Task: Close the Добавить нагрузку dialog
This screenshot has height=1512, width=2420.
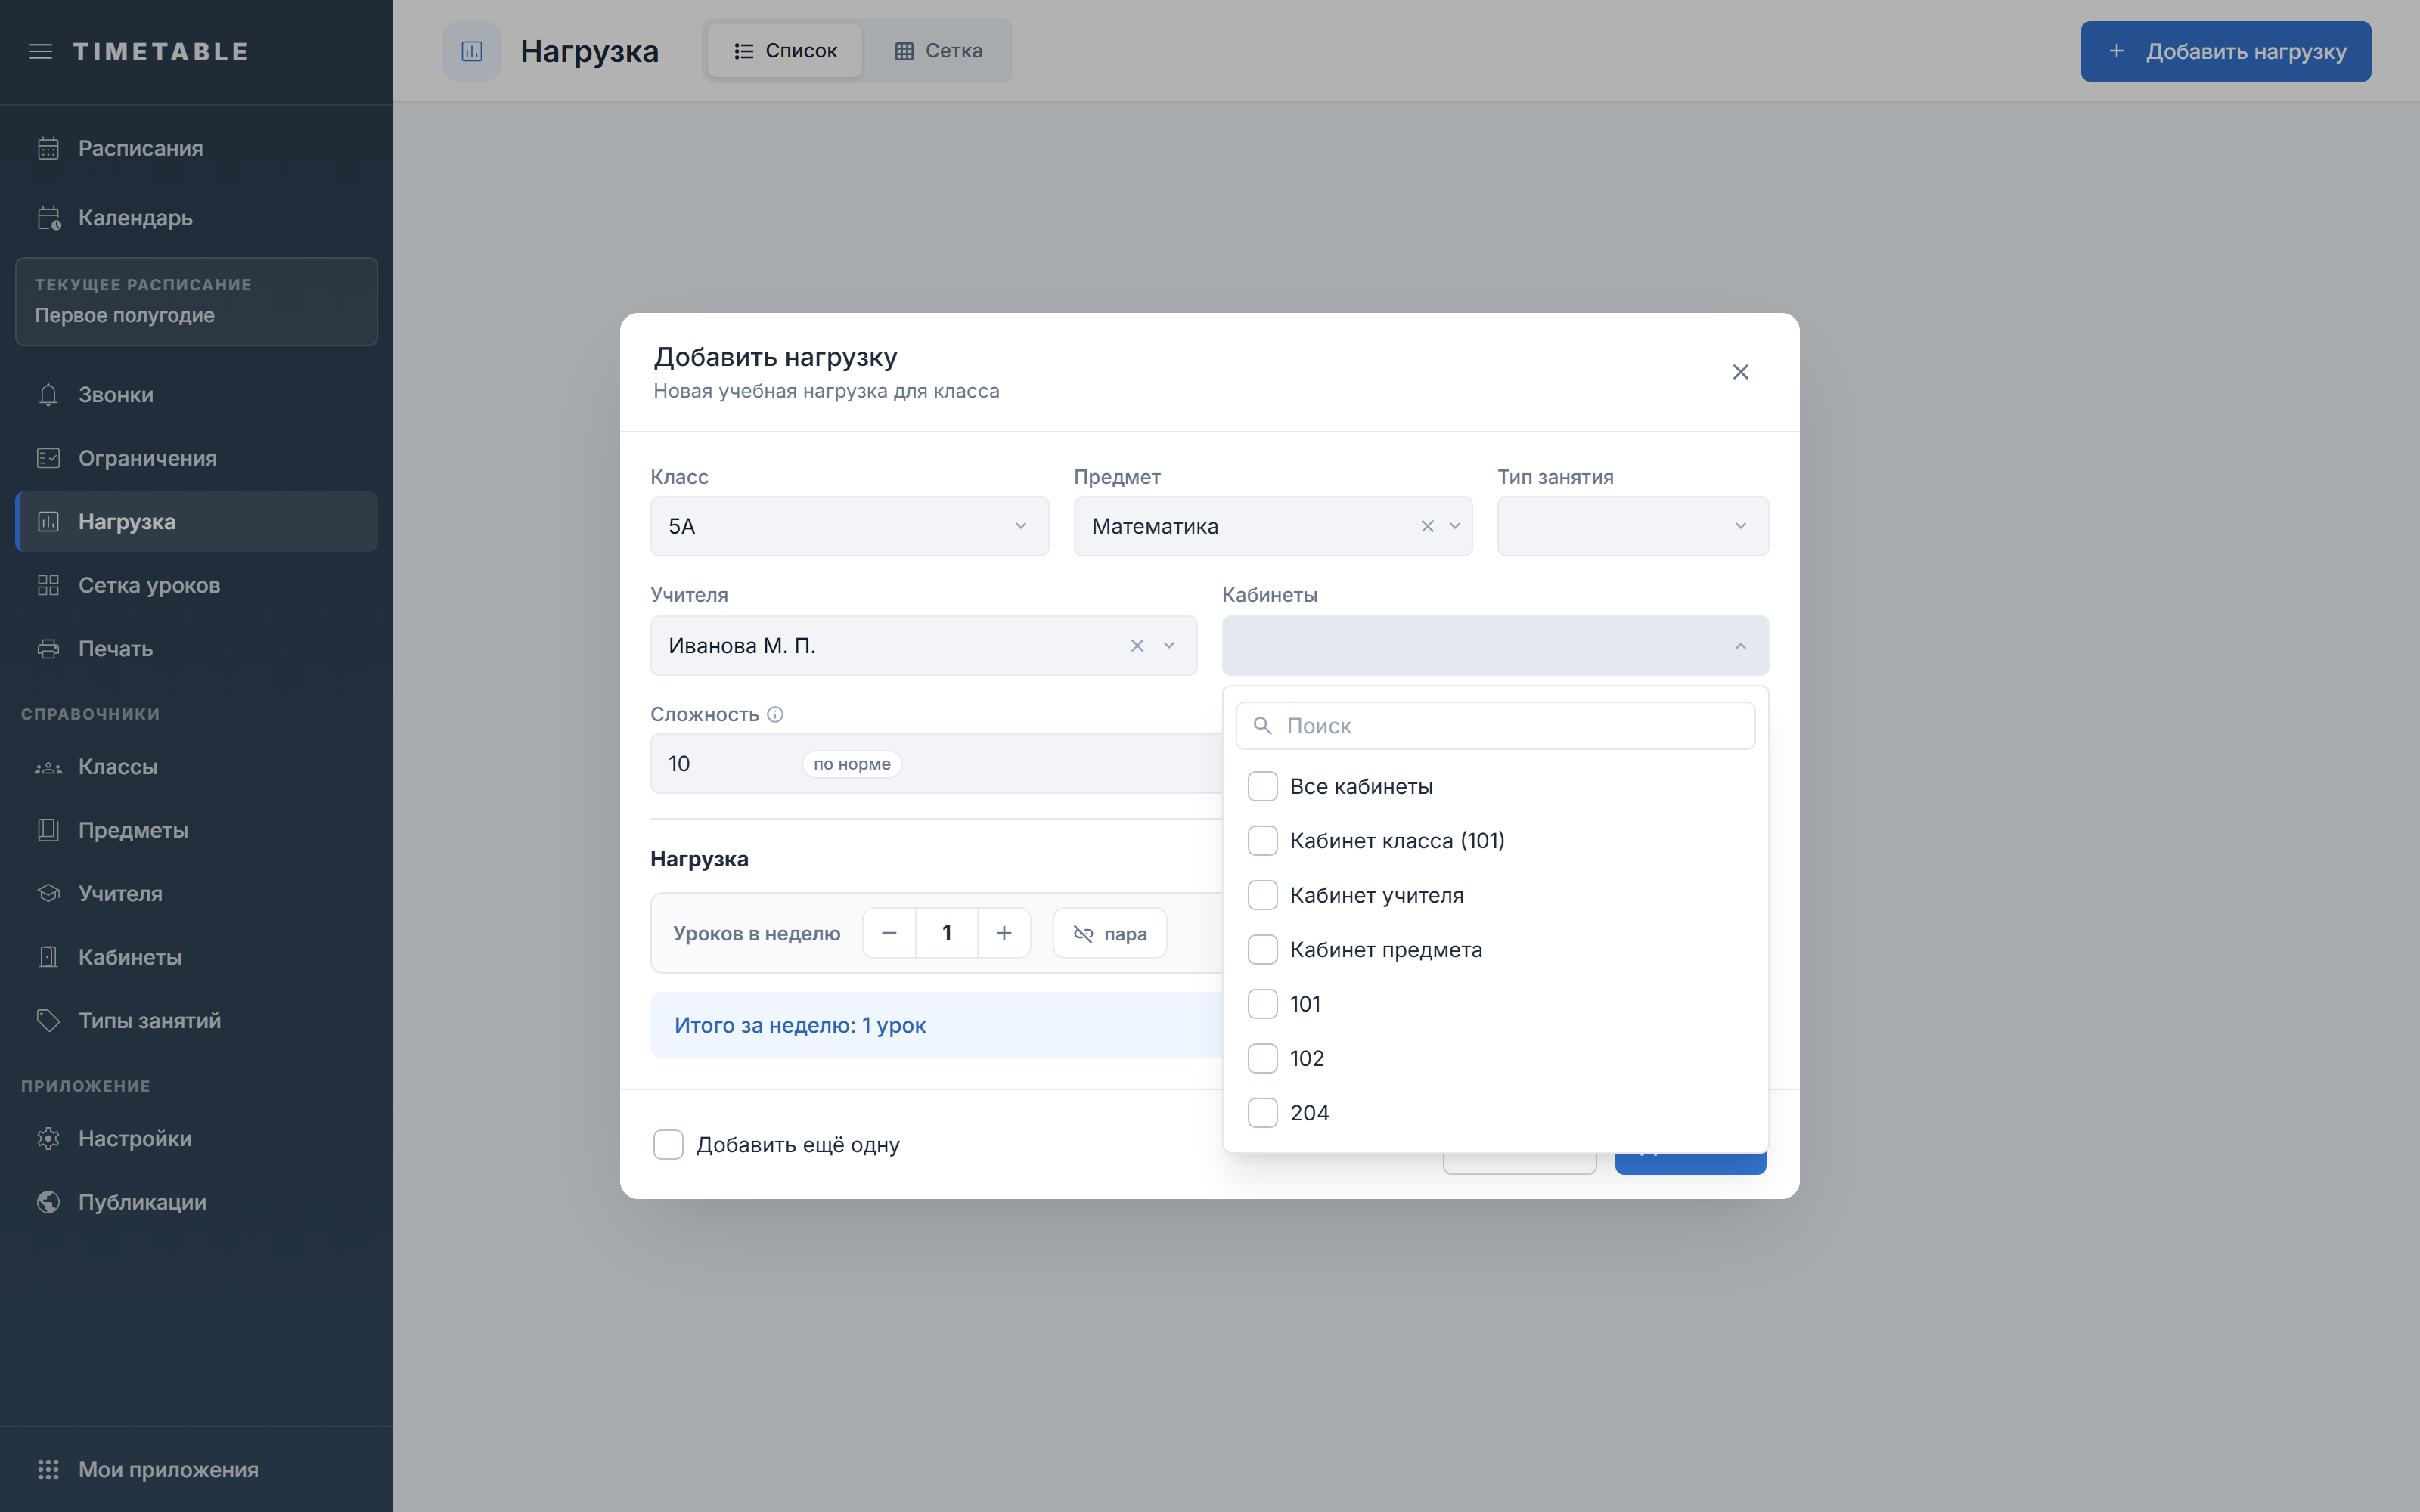Action: coord(1741,372)
